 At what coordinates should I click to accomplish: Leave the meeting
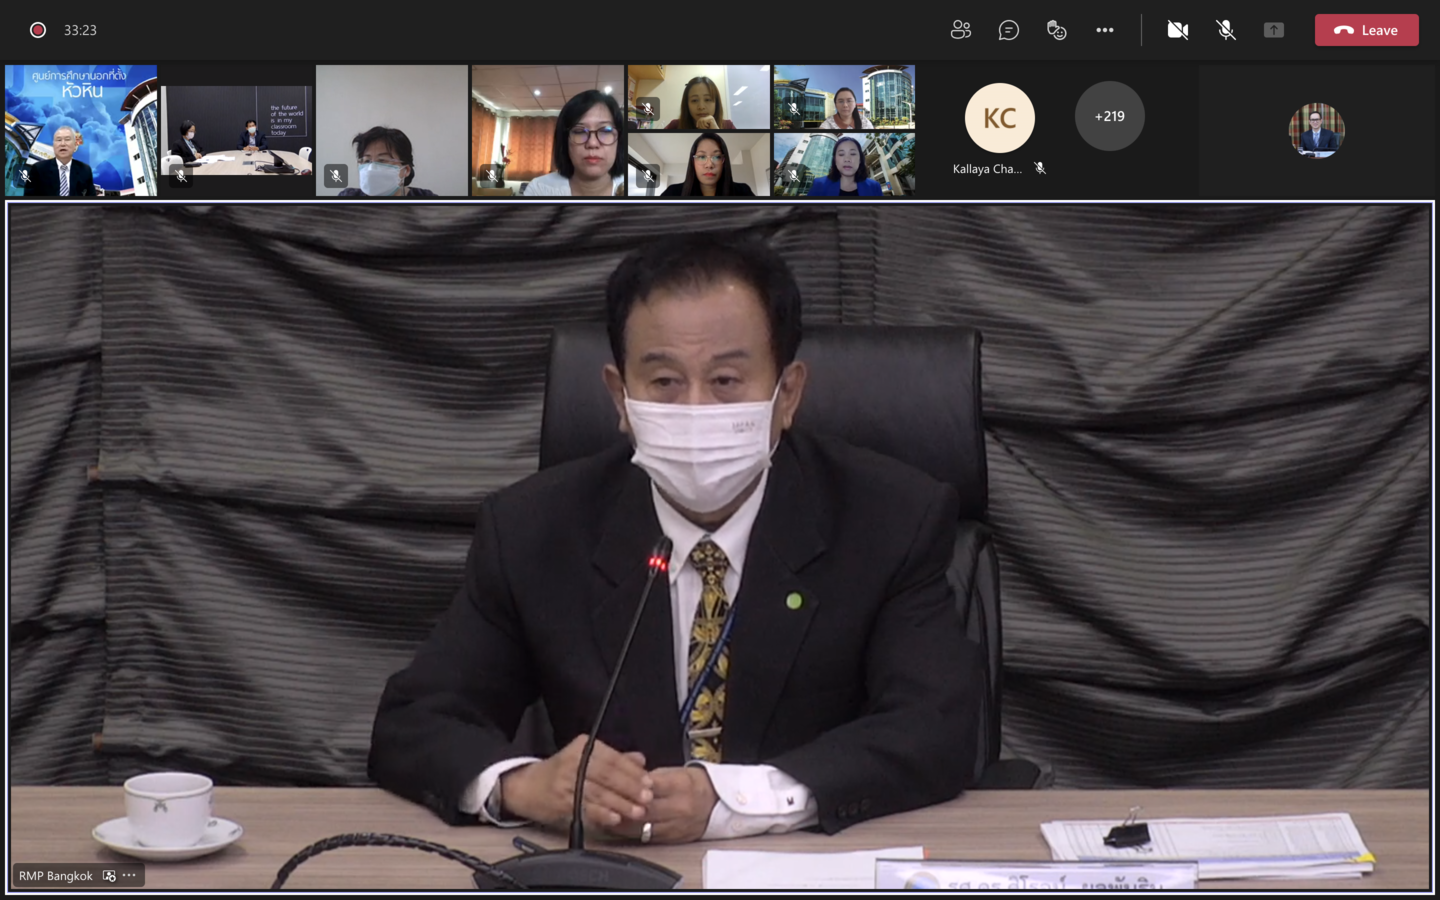pyautogui.click(x=1366, y=30)
